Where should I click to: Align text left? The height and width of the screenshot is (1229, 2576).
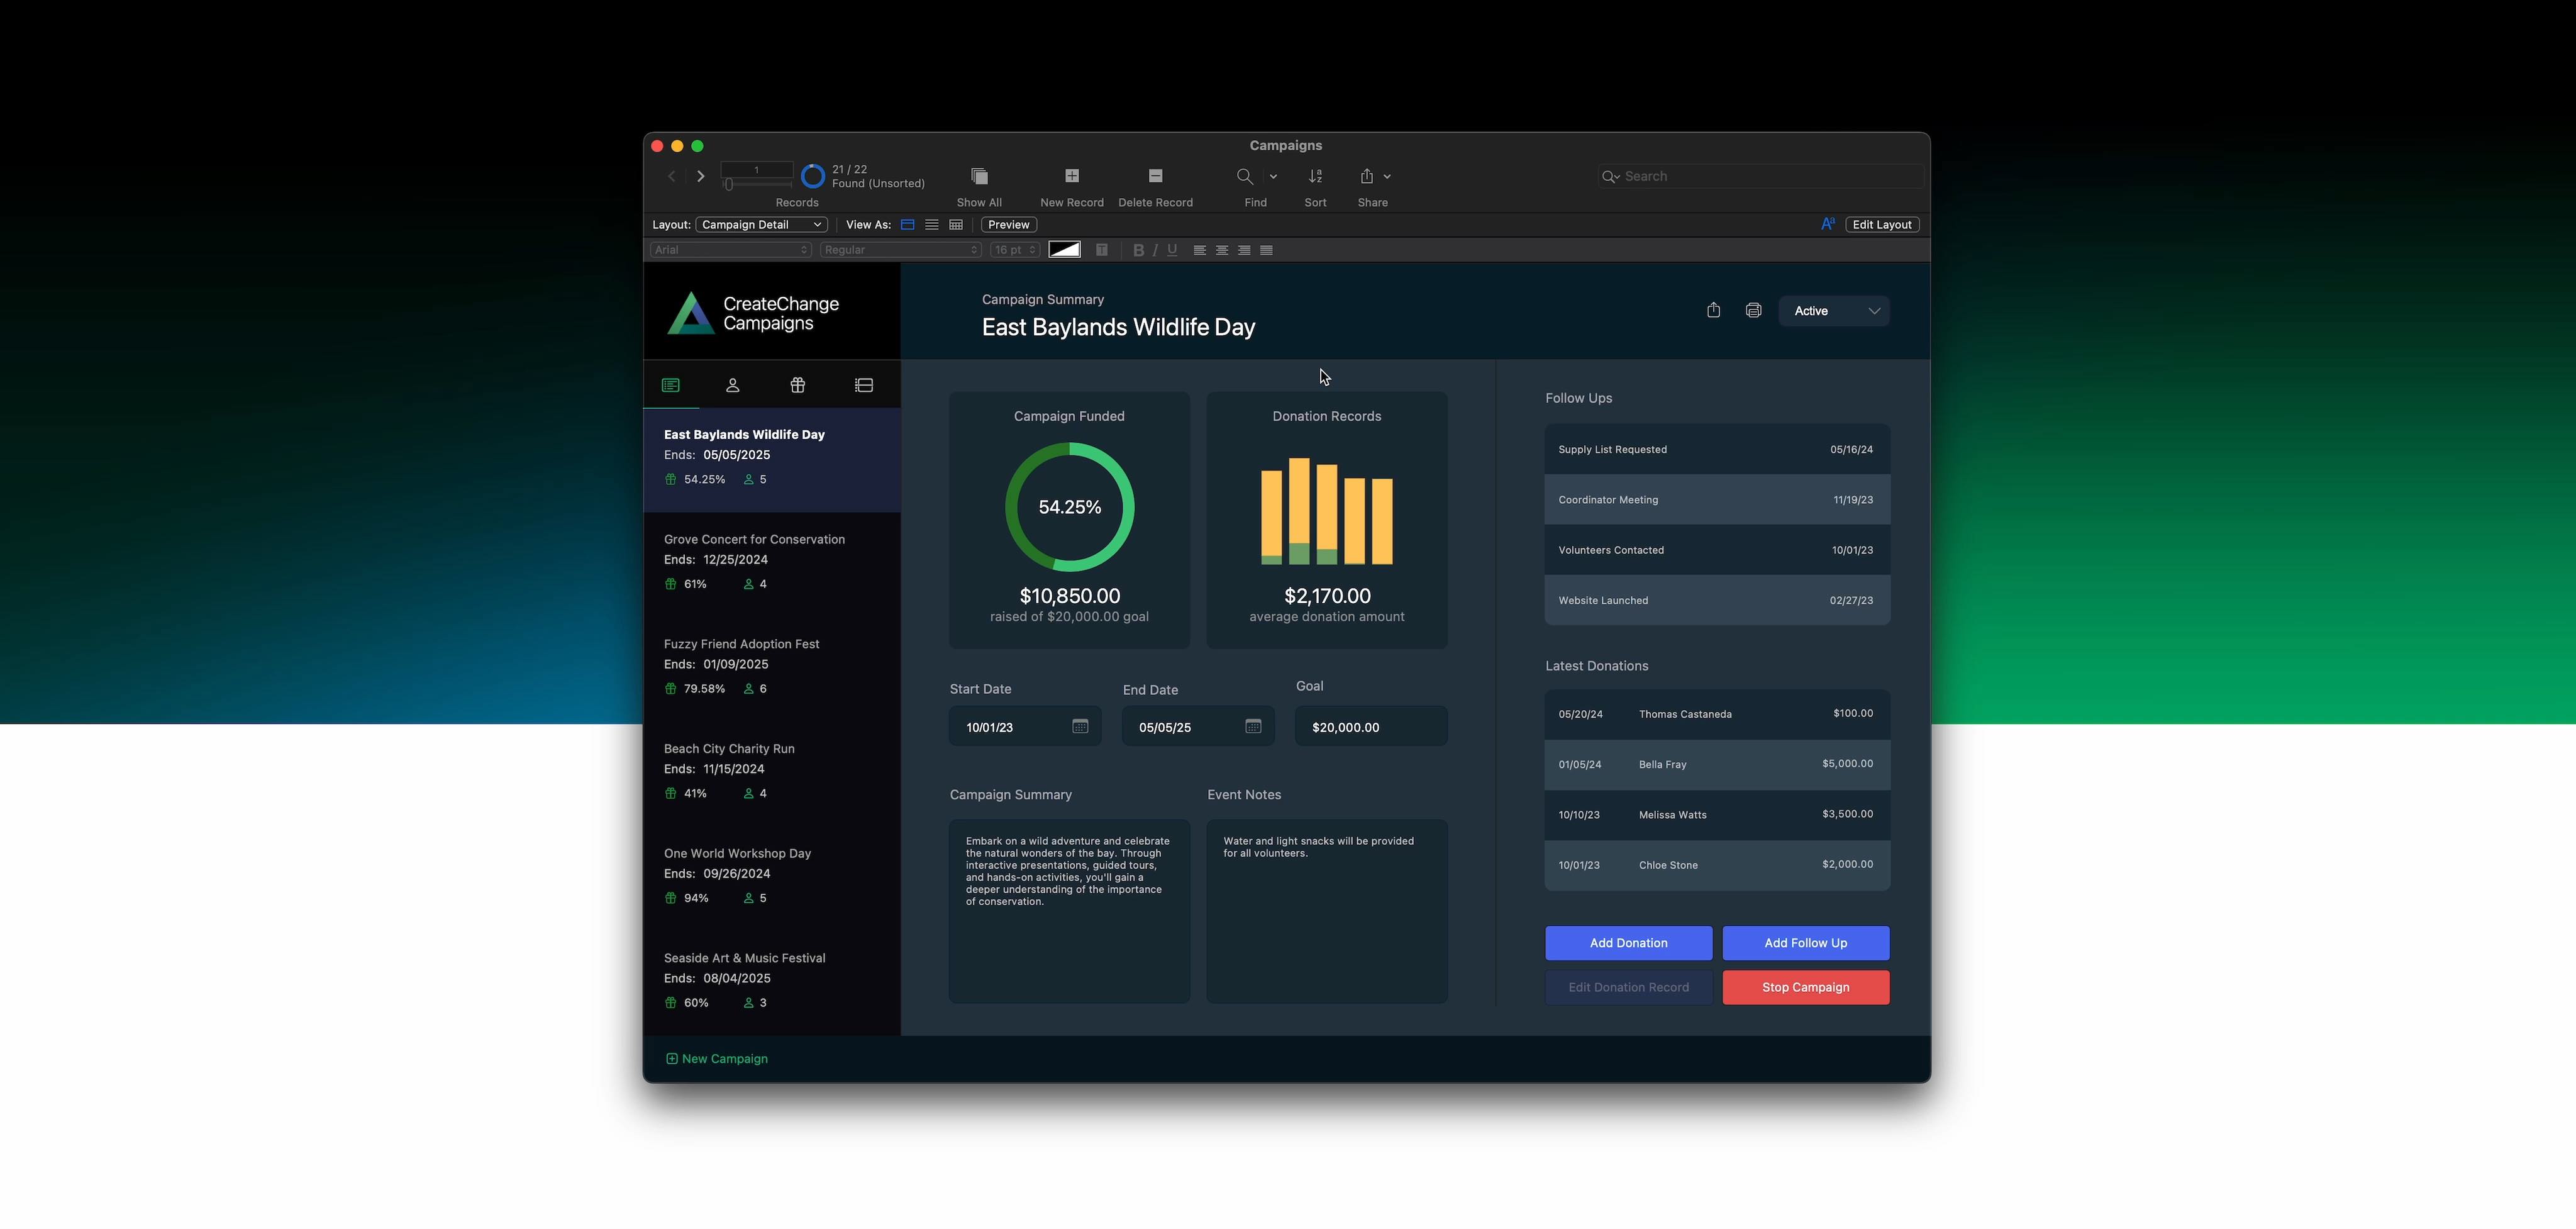point(1200,250)
